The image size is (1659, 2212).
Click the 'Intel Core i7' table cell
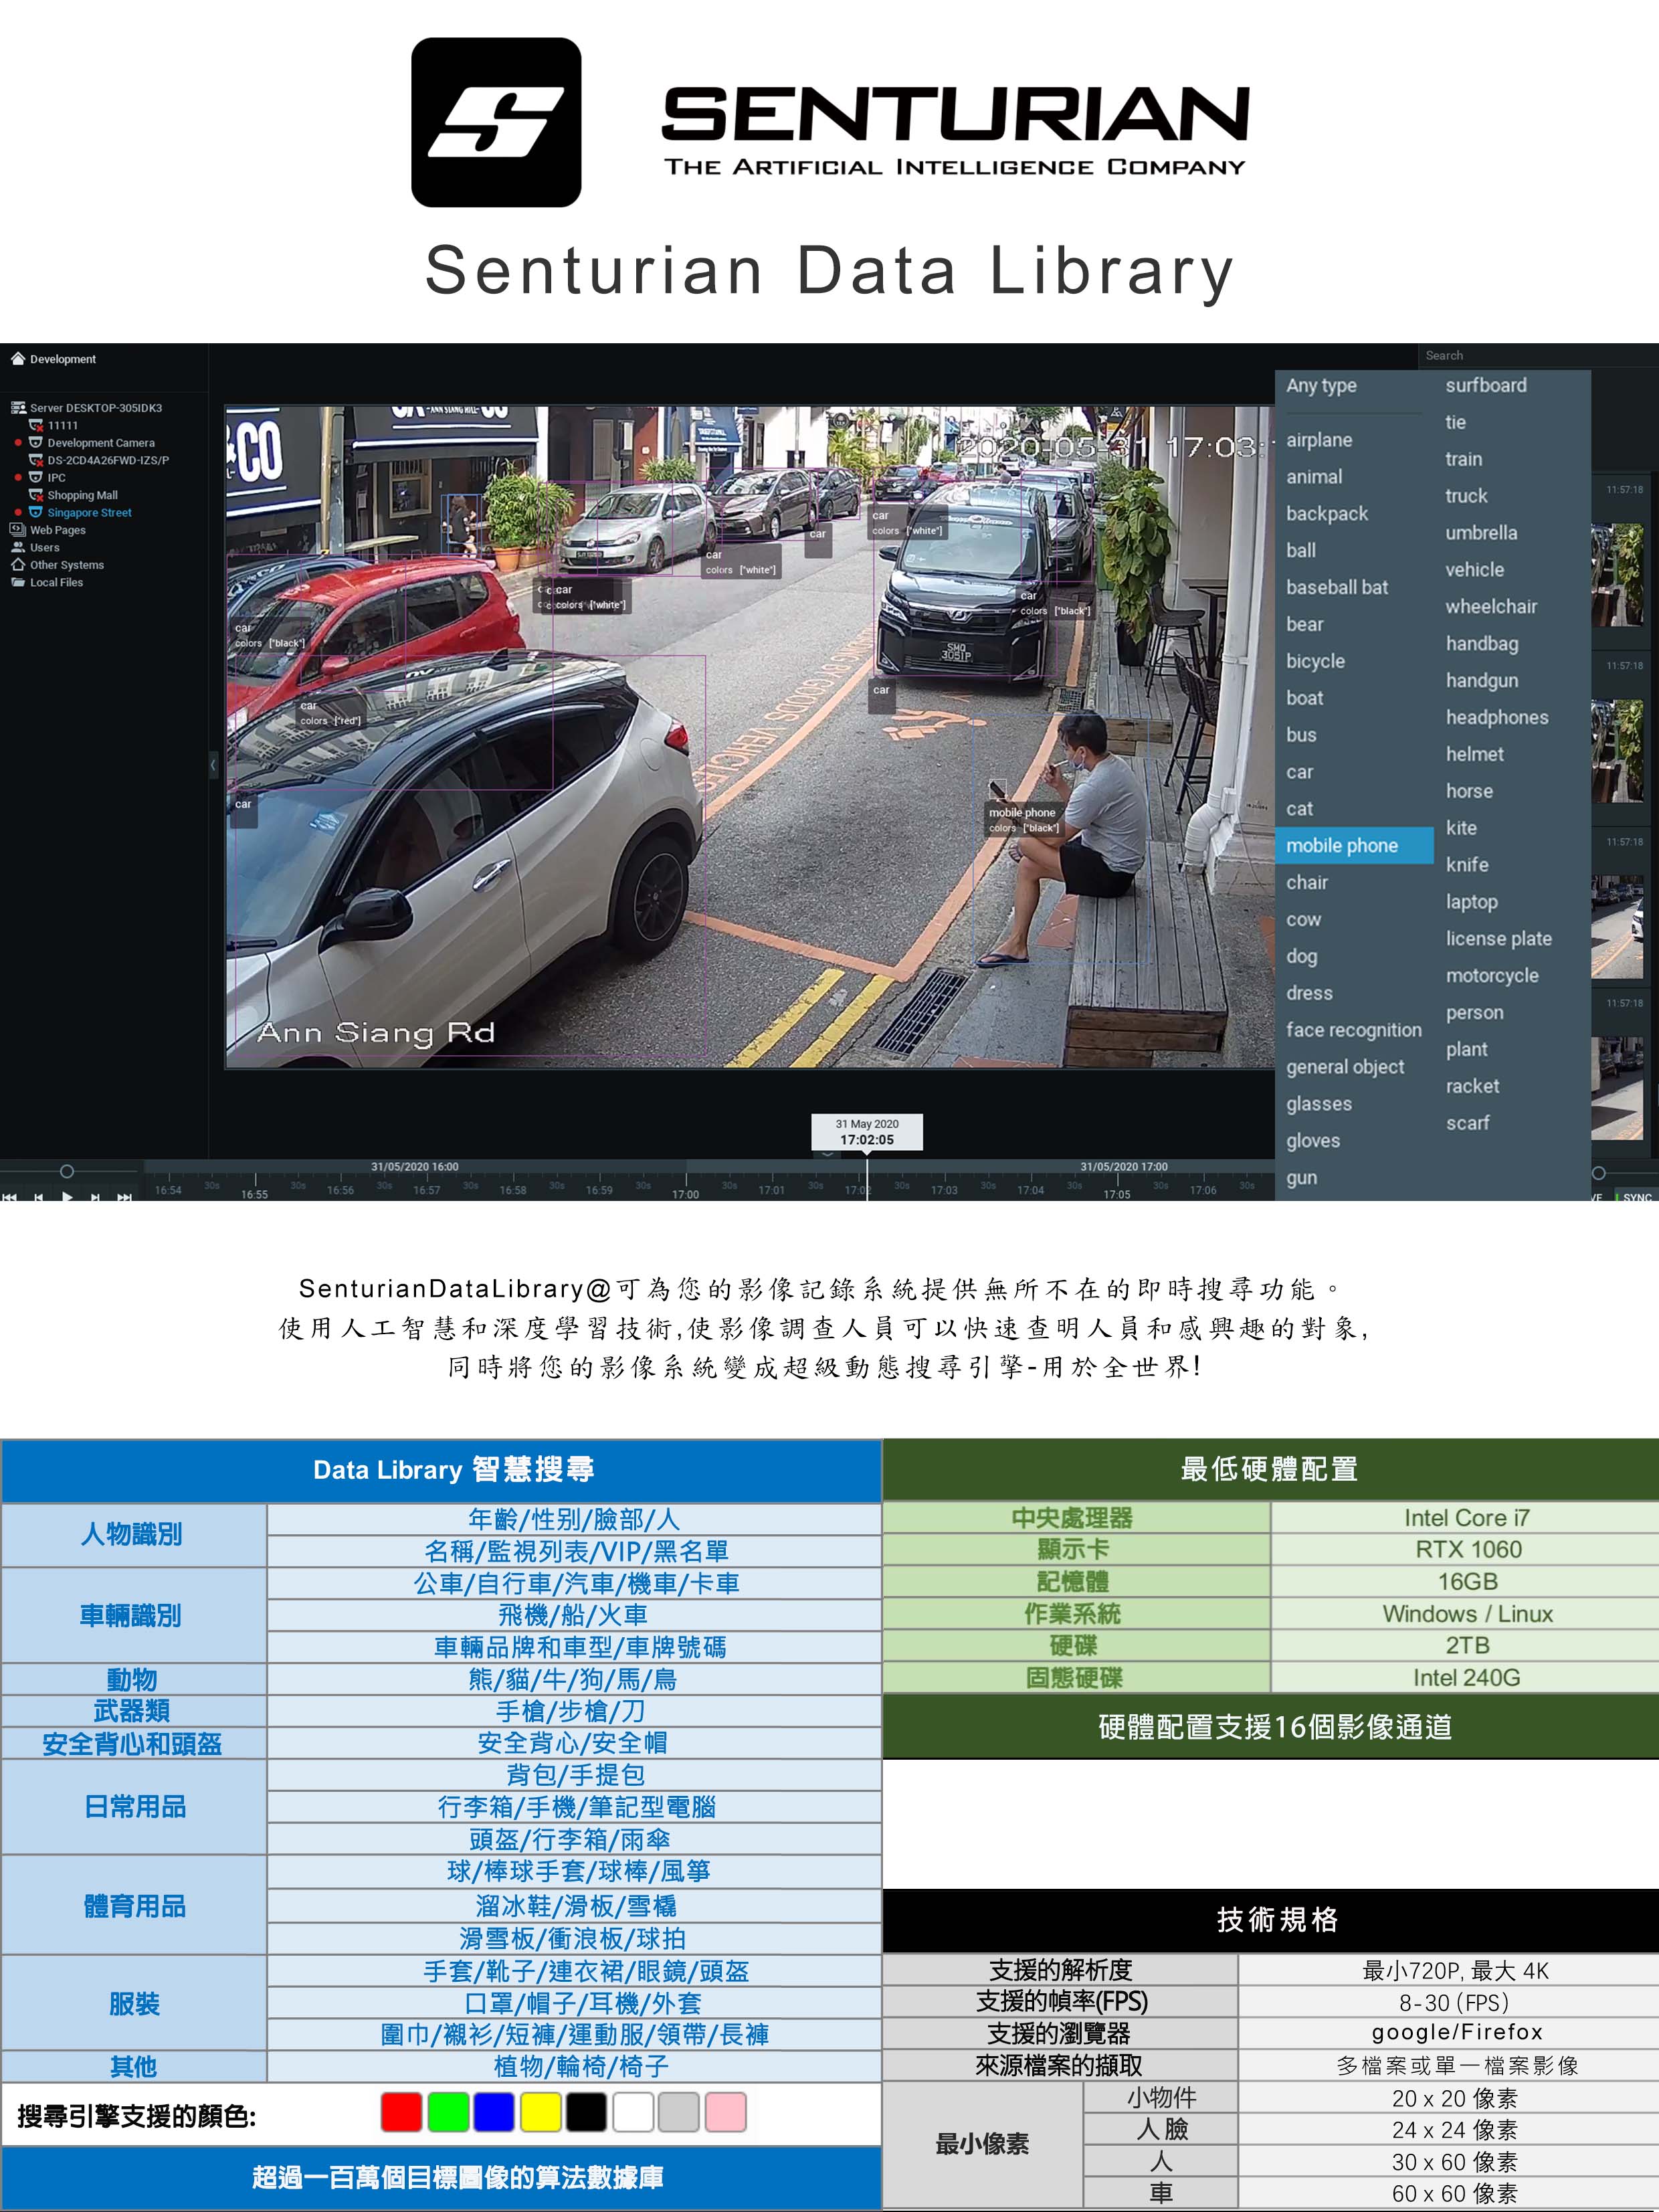point(1465,1518)
